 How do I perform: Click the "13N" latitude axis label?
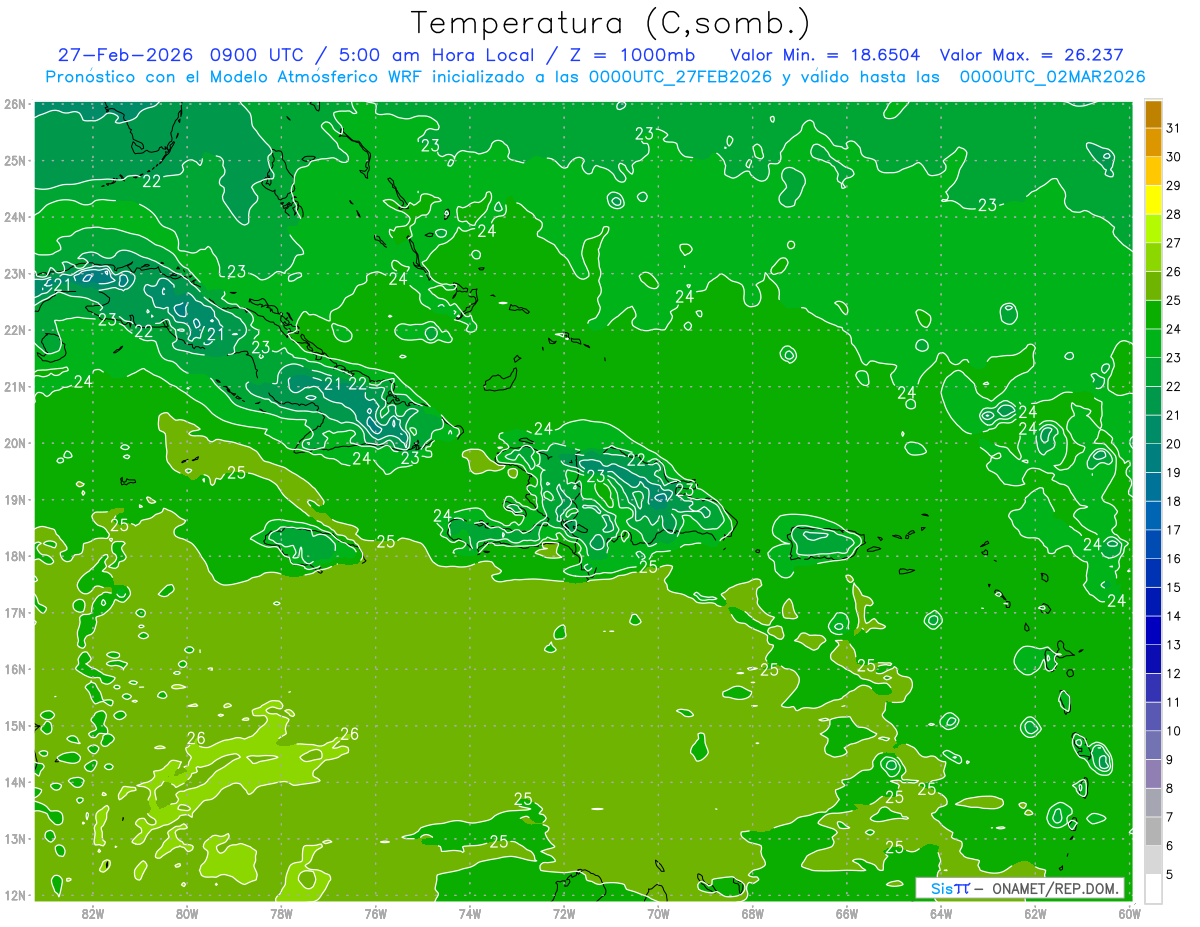pyautogui.click(x=14, y=839)
